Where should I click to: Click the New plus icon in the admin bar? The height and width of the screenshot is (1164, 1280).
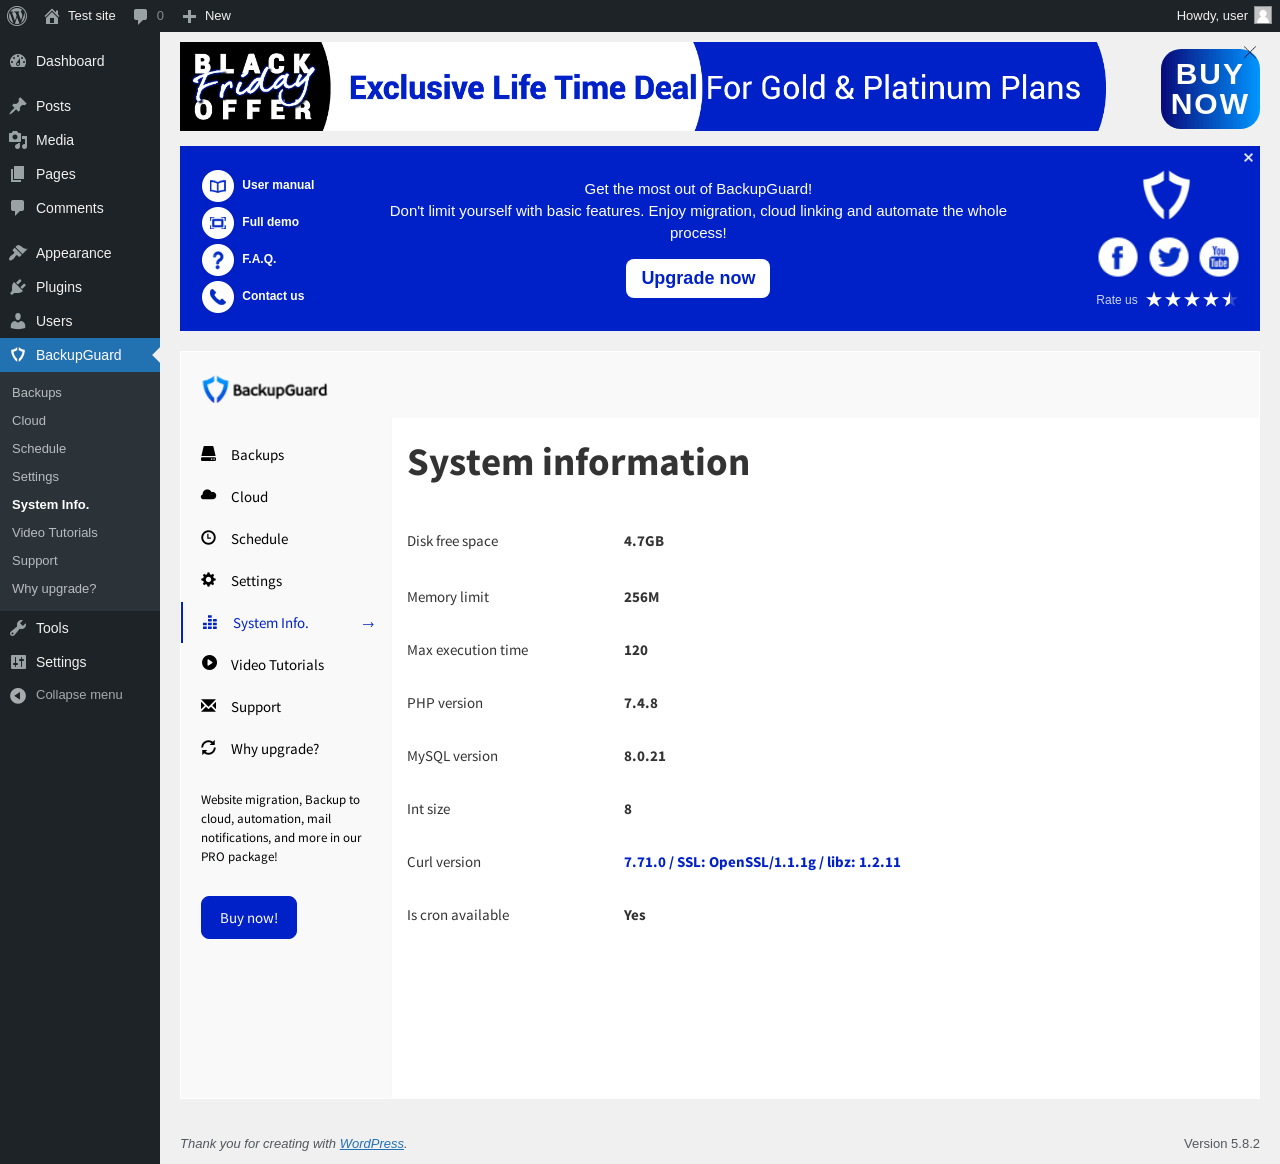[189, 16]
